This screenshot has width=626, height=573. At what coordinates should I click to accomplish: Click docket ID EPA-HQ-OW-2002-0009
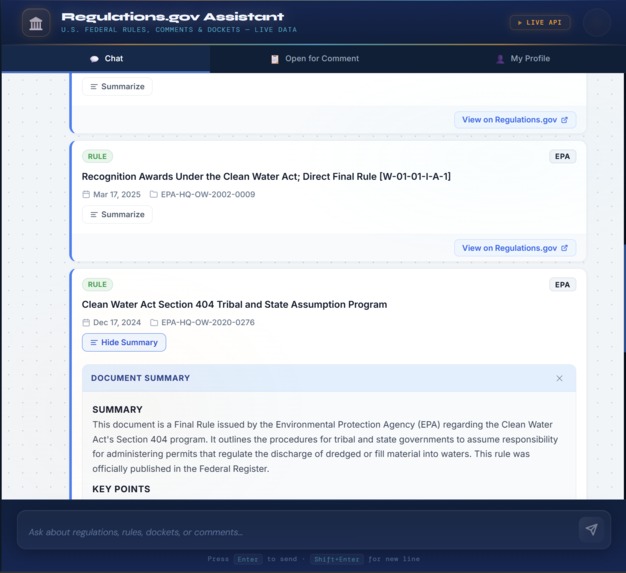[208, 194]
